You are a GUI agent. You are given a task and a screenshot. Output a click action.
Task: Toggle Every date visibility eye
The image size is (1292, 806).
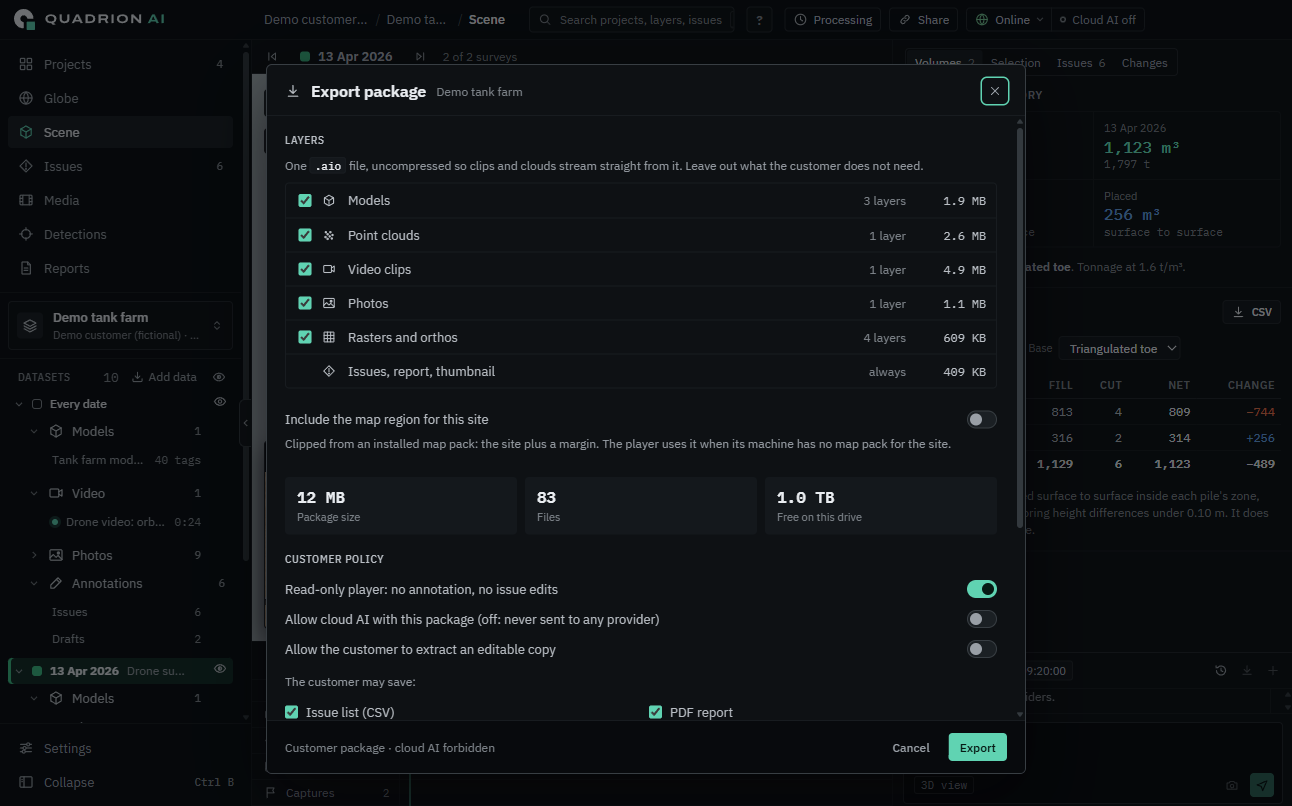coord(220,402)
